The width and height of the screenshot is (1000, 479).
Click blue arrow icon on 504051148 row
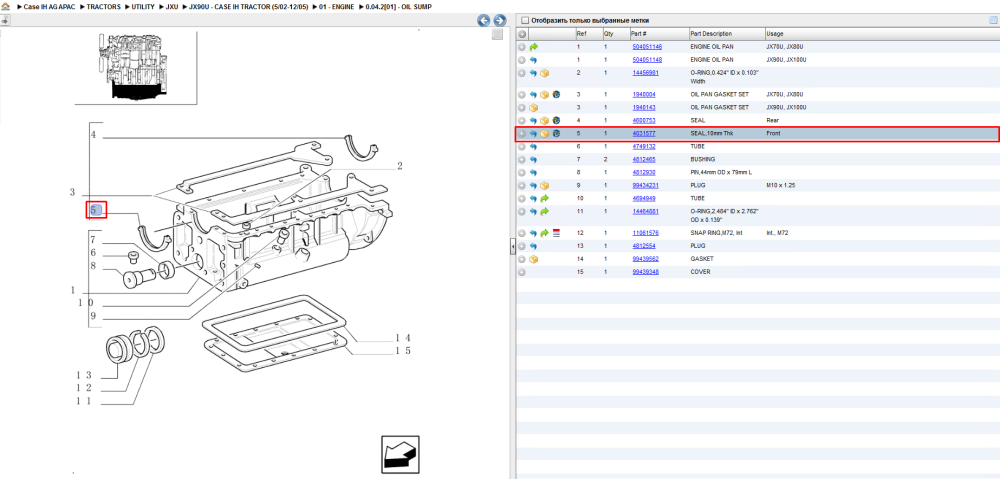coord(533,60)
